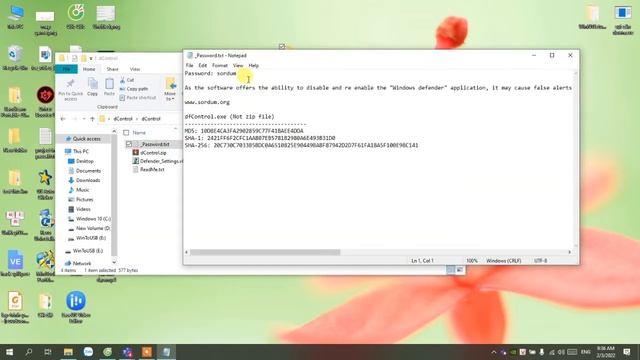Click the Notepad taskbar button
Viewport: 640px width, 360px height.
pos(166,352)
